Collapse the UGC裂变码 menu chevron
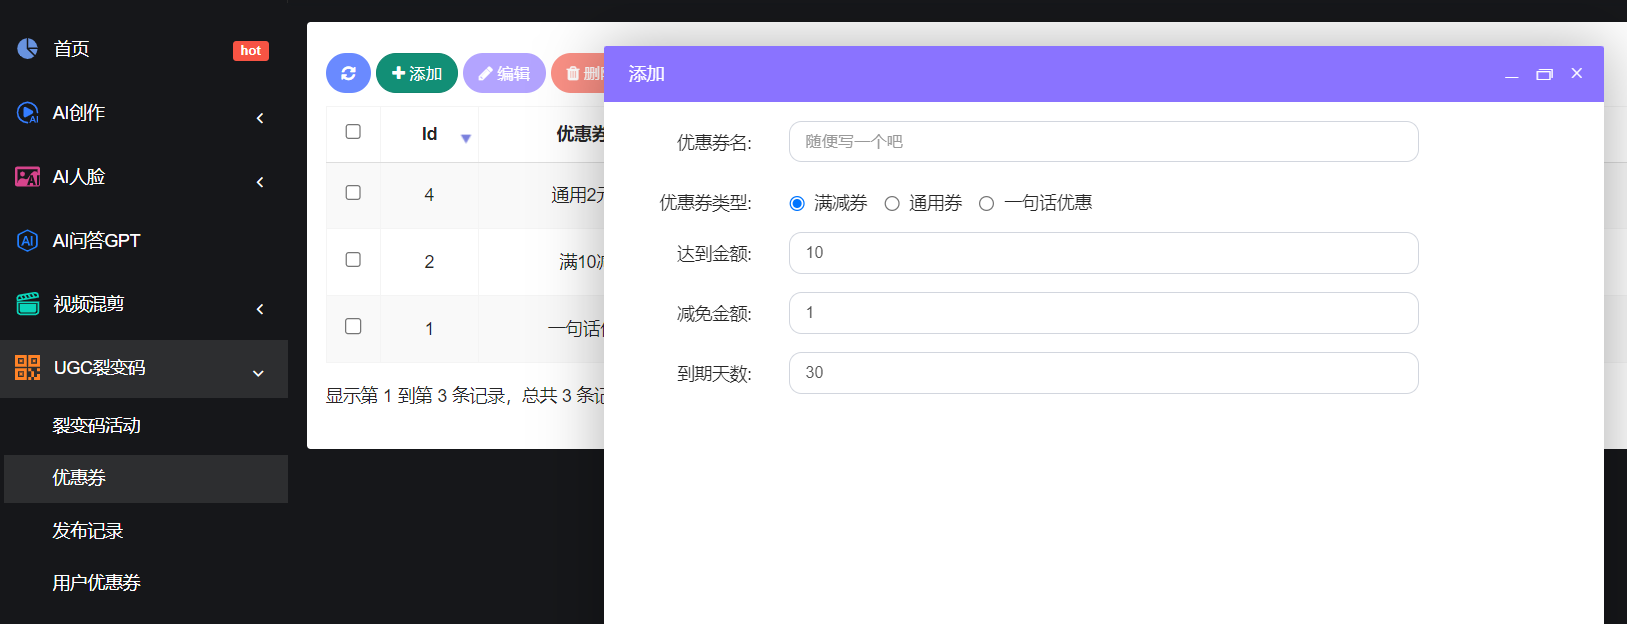1627x624 pixels. (x=258, y=373)
